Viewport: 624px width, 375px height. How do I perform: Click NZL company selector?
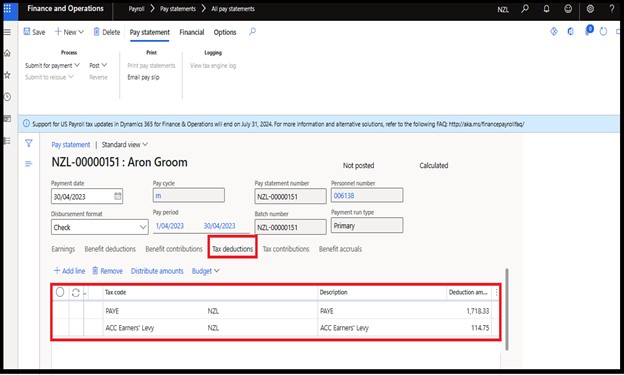[x=503, y=9]
